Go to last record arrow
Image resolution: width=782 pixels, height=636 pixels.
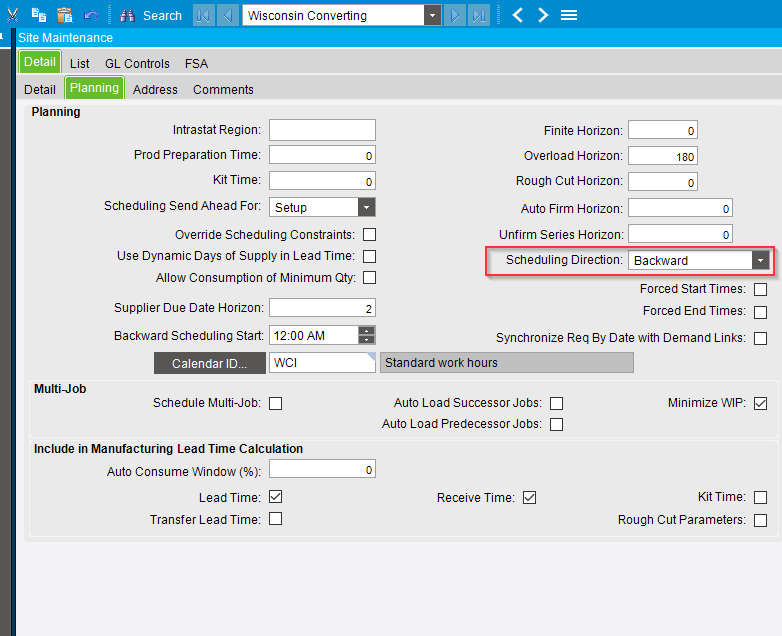point(479,15)
